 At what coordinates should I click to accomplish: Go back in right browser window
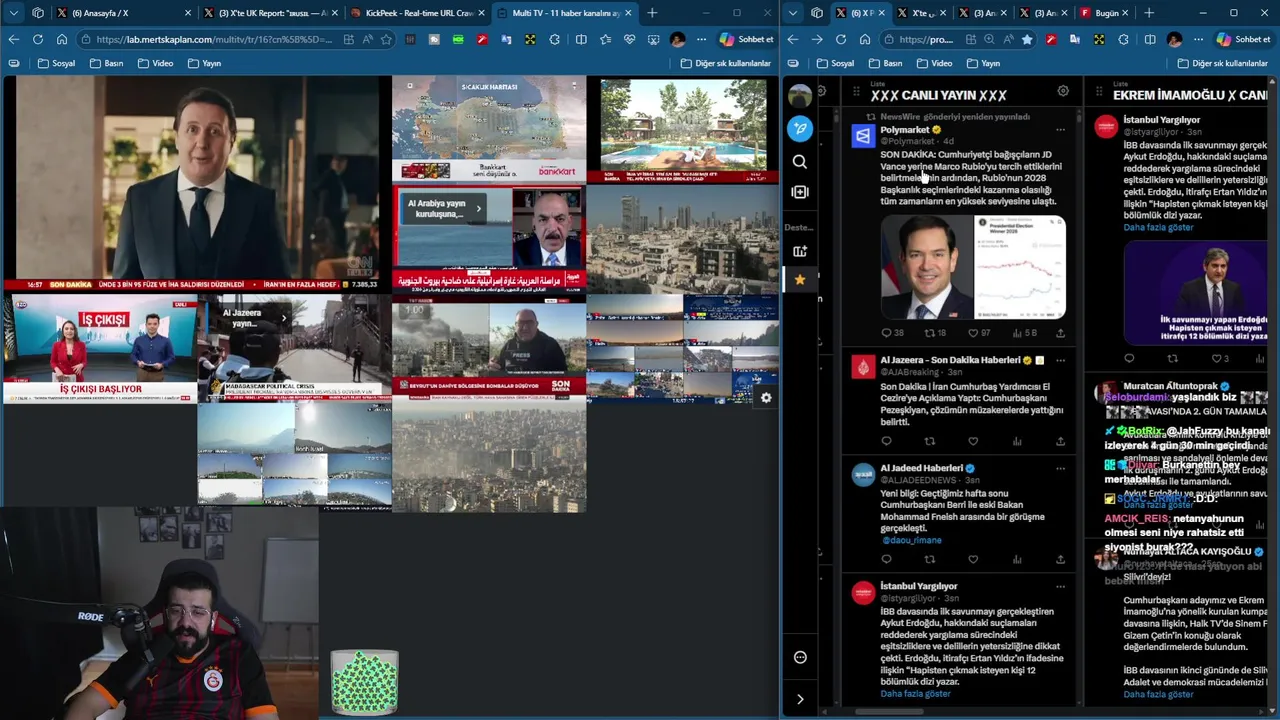pos(793,39)
